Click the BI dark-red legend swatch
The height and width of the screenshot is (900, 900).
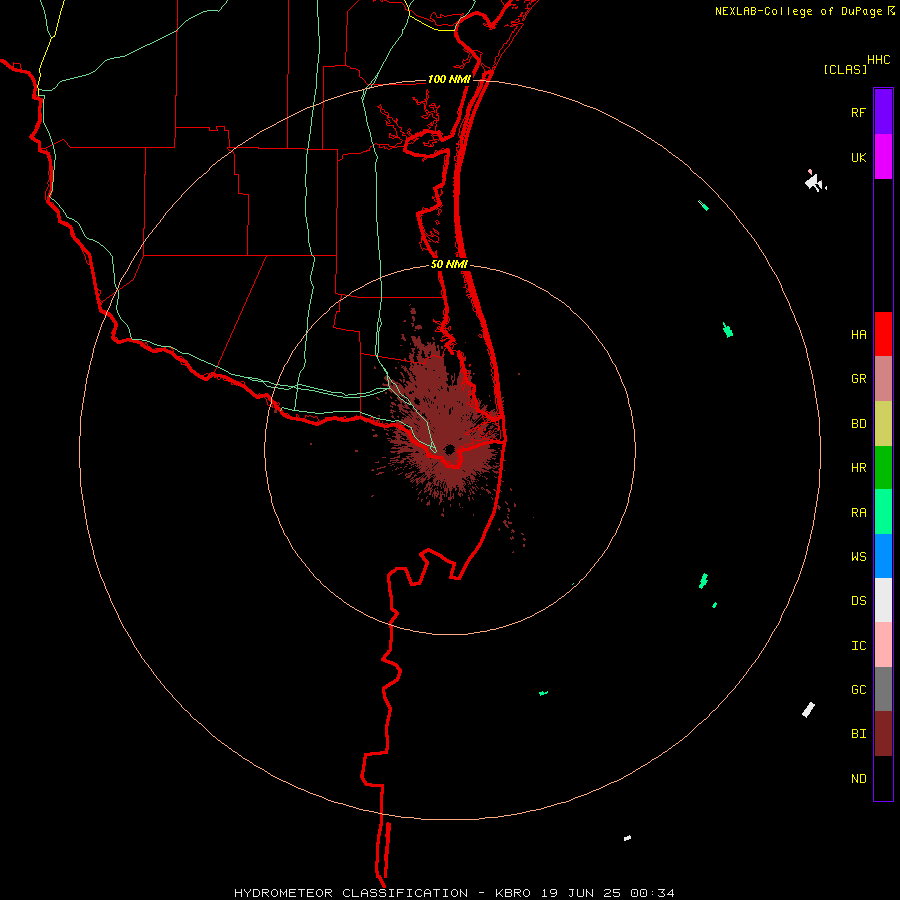point(883,734)
